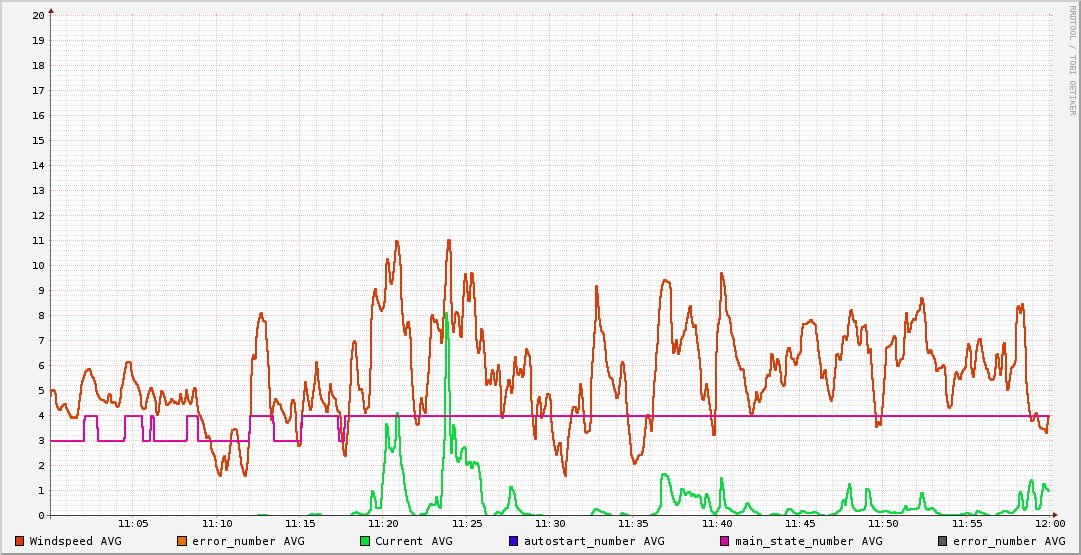Click the 11:05 time axis label
1081x555 pixels.
(134, 523)
